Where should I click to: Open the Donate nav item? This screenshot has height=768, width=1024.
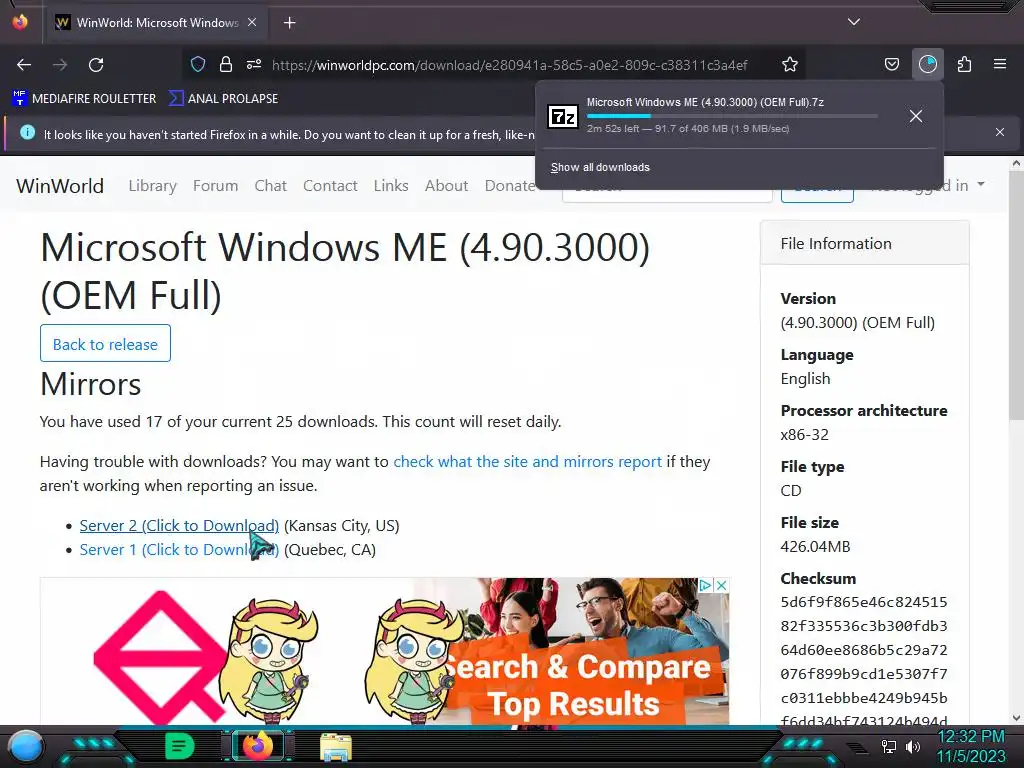pyautogui.click(x=509, y=185)
